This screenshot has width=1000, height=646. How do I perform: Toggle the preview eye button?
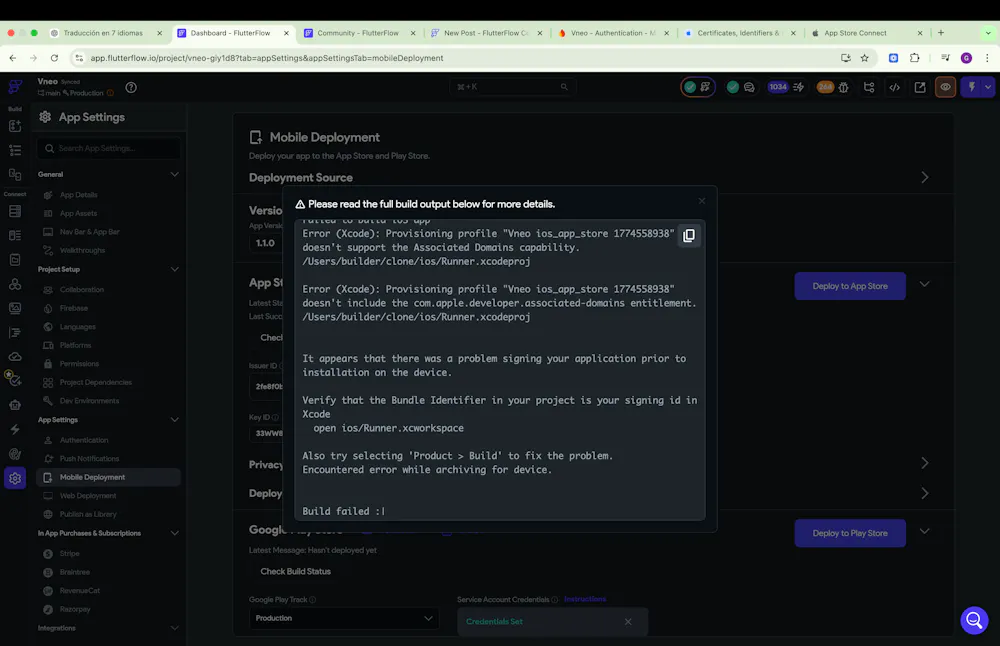pos(945,87)
